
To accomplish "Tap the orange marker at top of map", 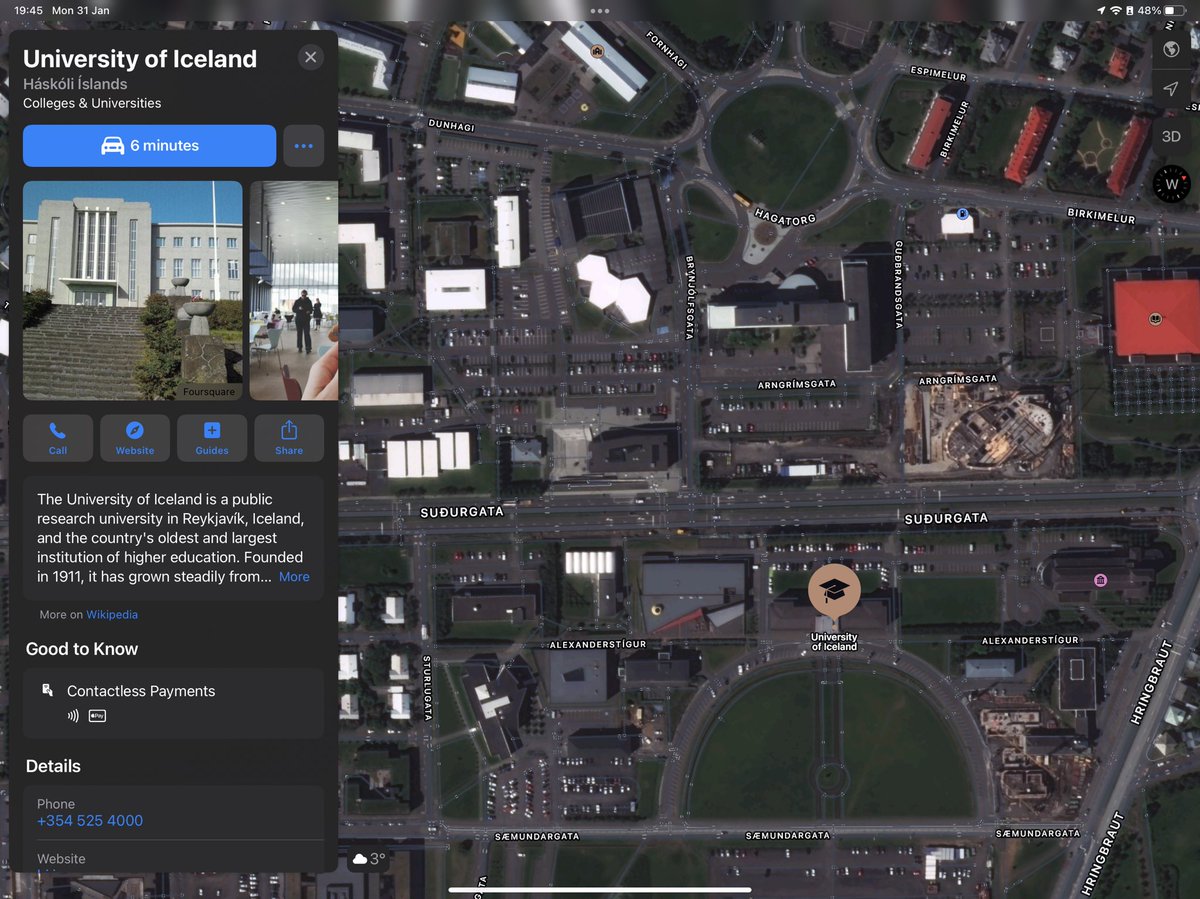I will coord(597,52).
